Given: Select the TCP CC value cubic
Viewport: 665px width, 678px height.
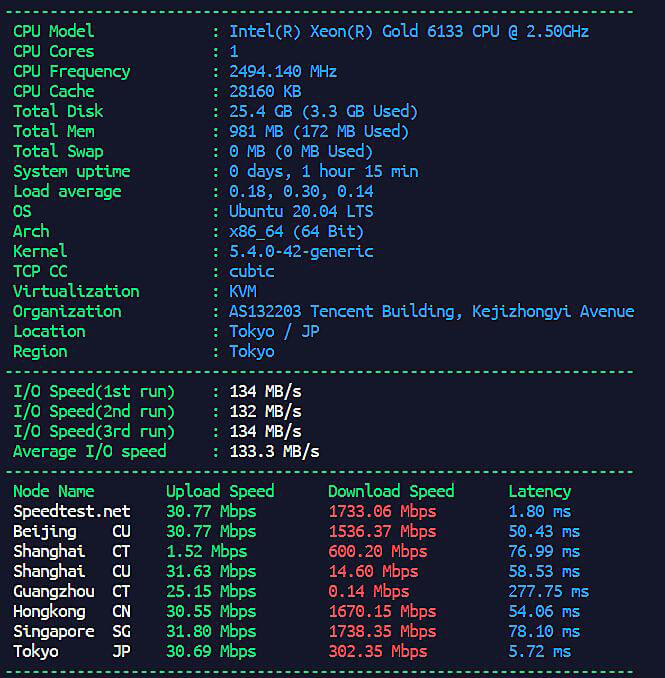Looking at the screenshot, I should [x=251, y=272].
